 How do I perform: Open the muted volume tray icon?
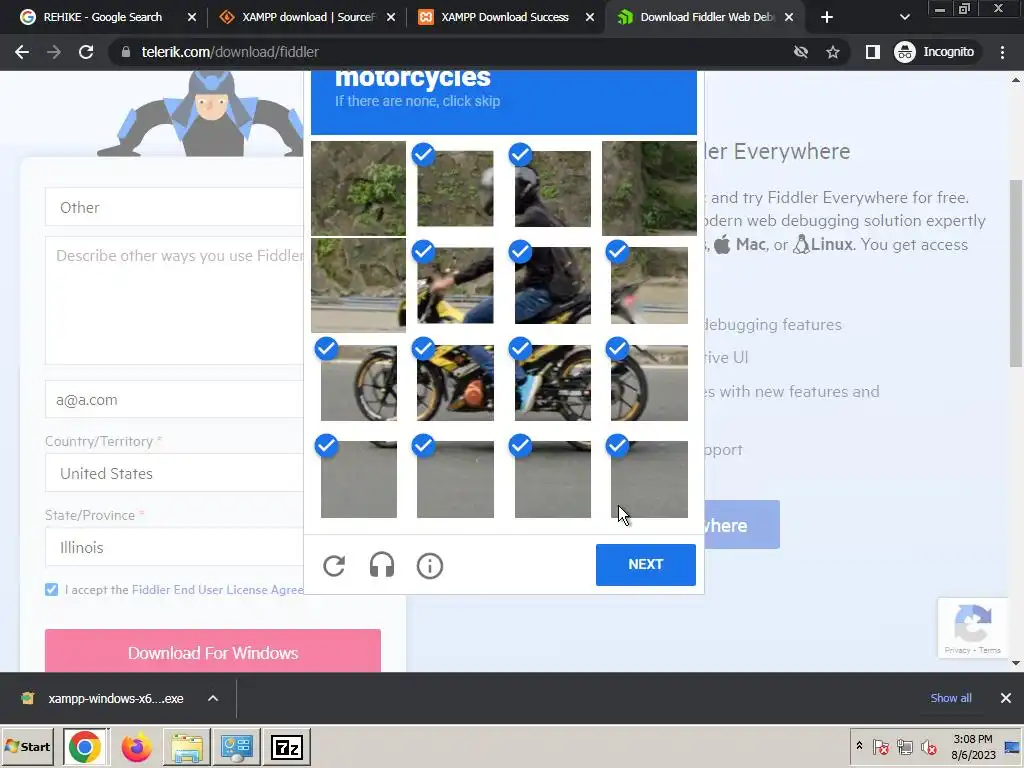(x=928, y=746)
